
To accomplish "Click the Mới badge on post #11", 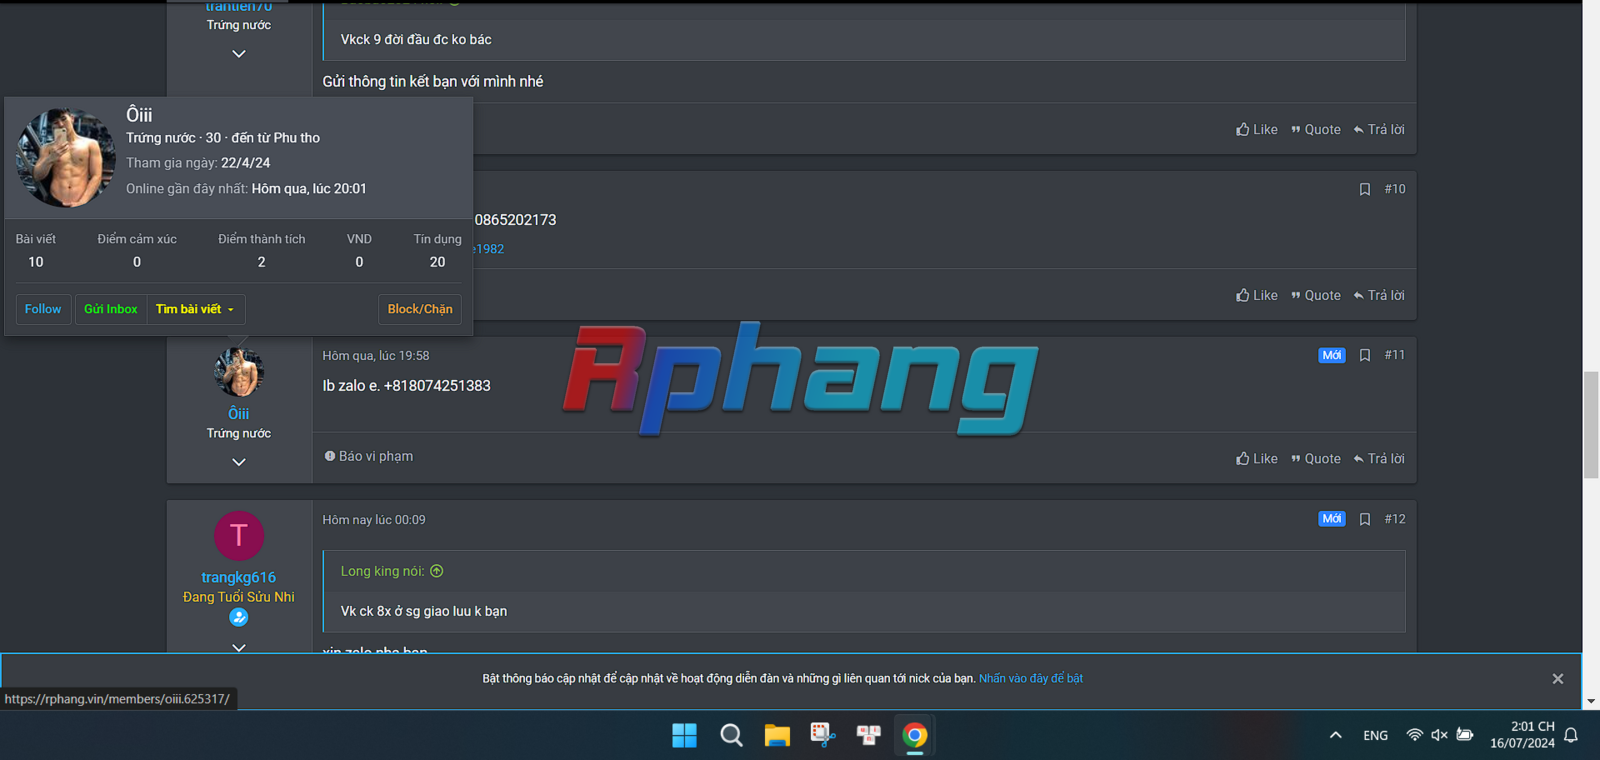I will [x=1332, y=355].
